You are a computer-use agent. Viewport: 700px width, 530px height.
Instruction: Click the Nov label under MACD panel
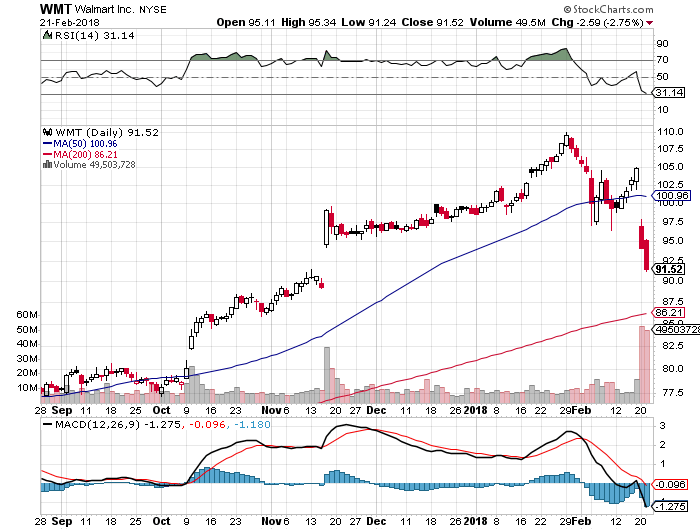pos(271,521)
